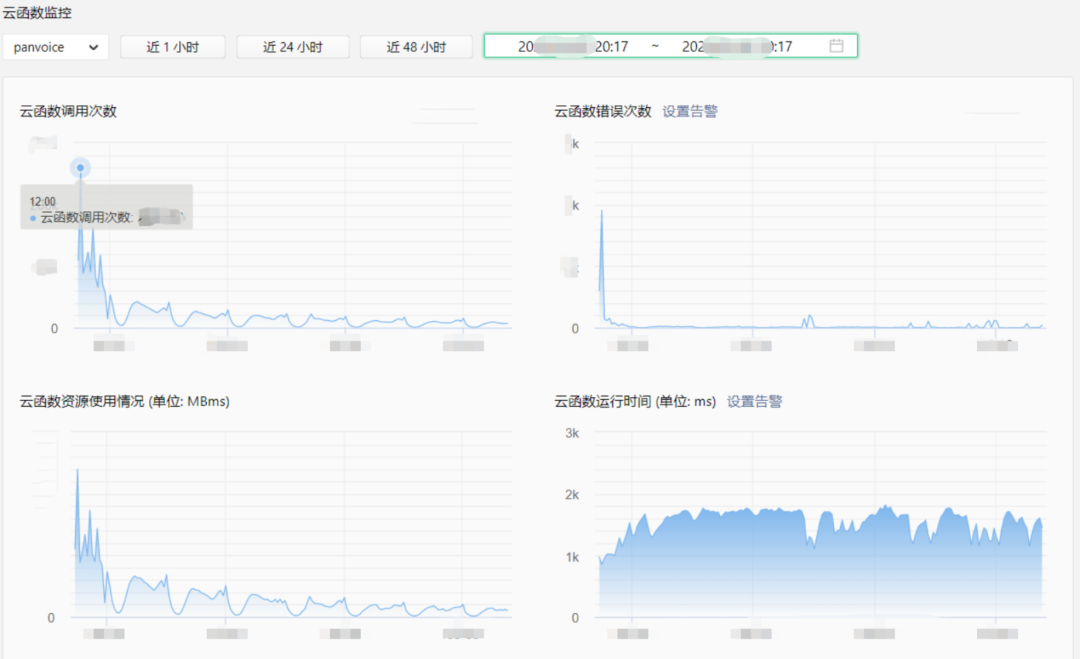Select the 近 1 小时 time range
Viewport: 1080px width, 659px height.
pyautogui.click(x=173, y=47)
